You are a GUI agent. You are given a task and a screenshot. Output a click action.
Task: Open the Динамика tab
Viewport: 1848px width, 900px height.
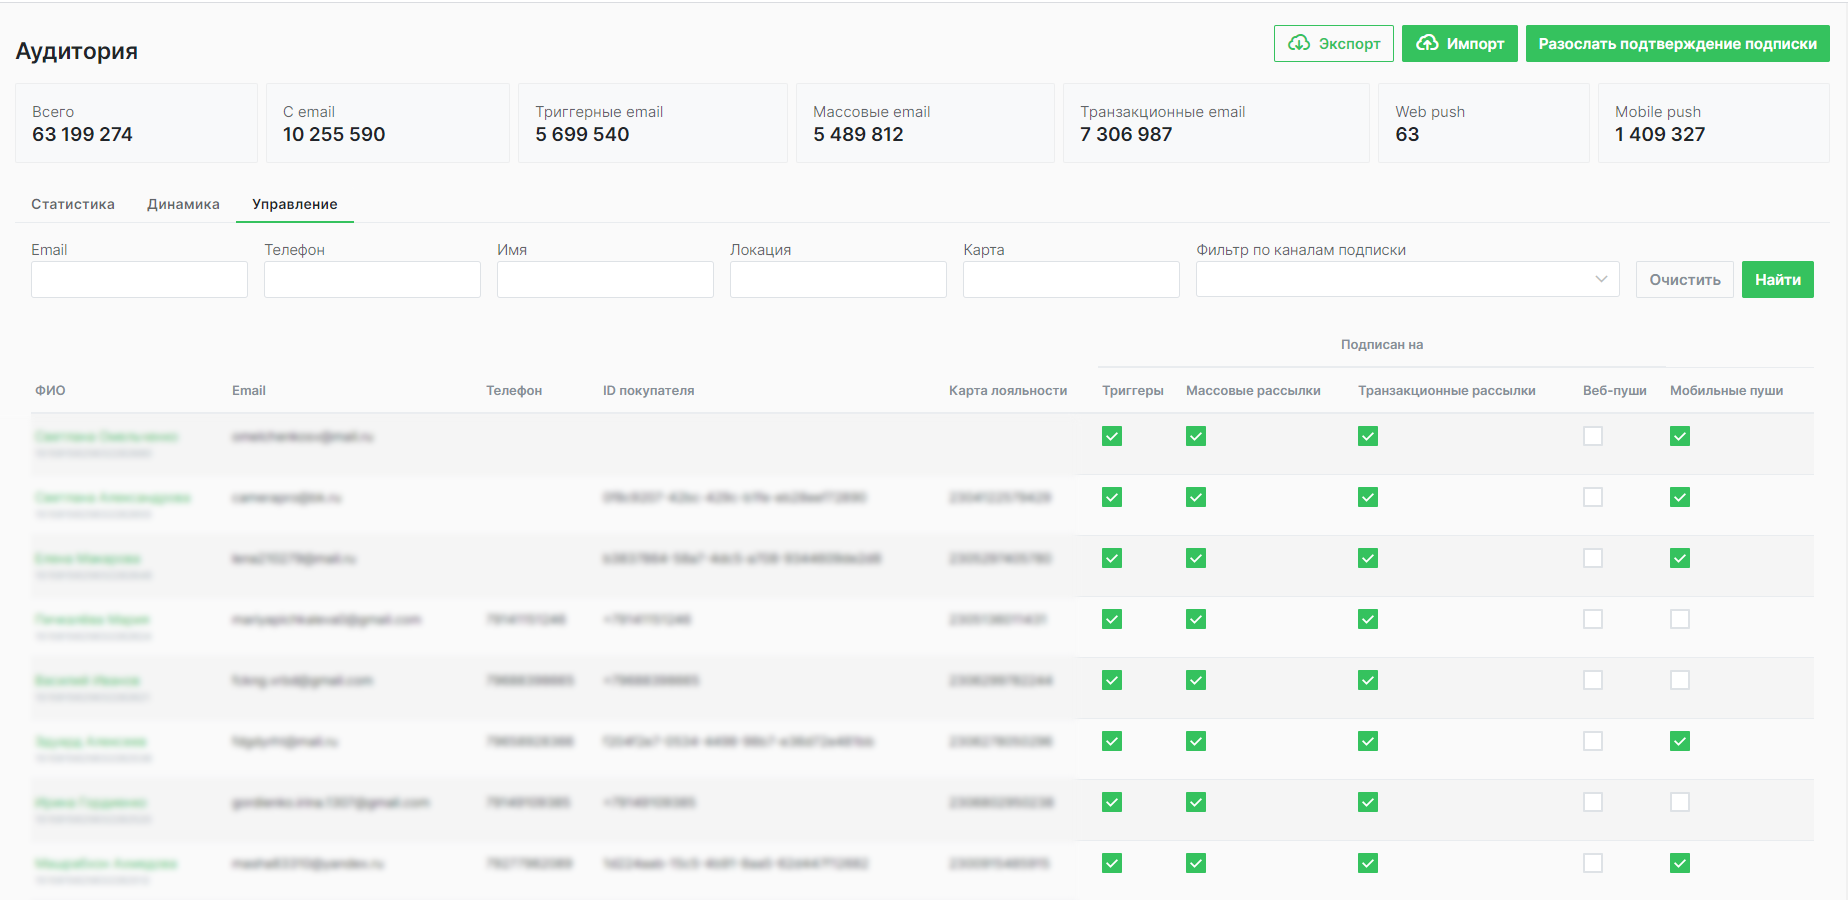tap(183, 204)
